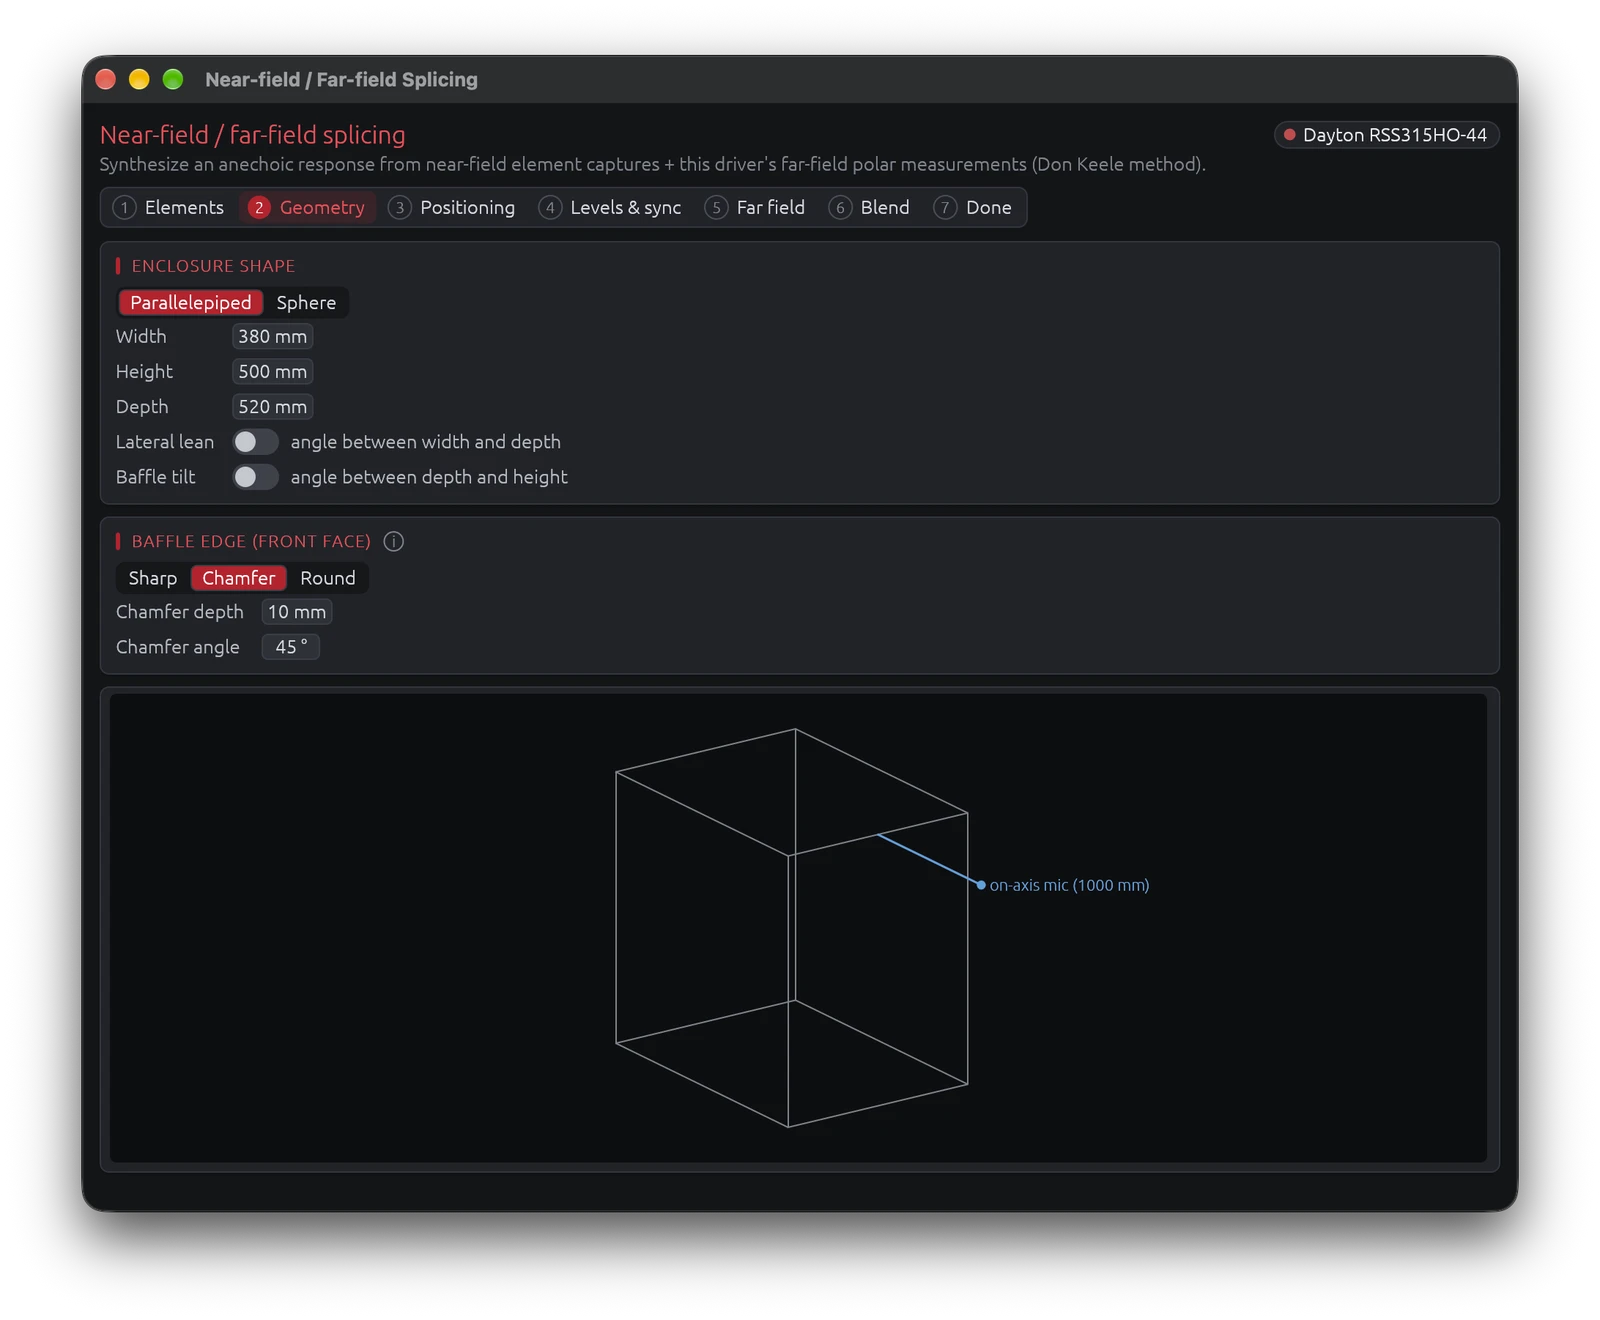
Task: Zoom the window with green button
Action: pyautogui.click(x=173, y=79)
